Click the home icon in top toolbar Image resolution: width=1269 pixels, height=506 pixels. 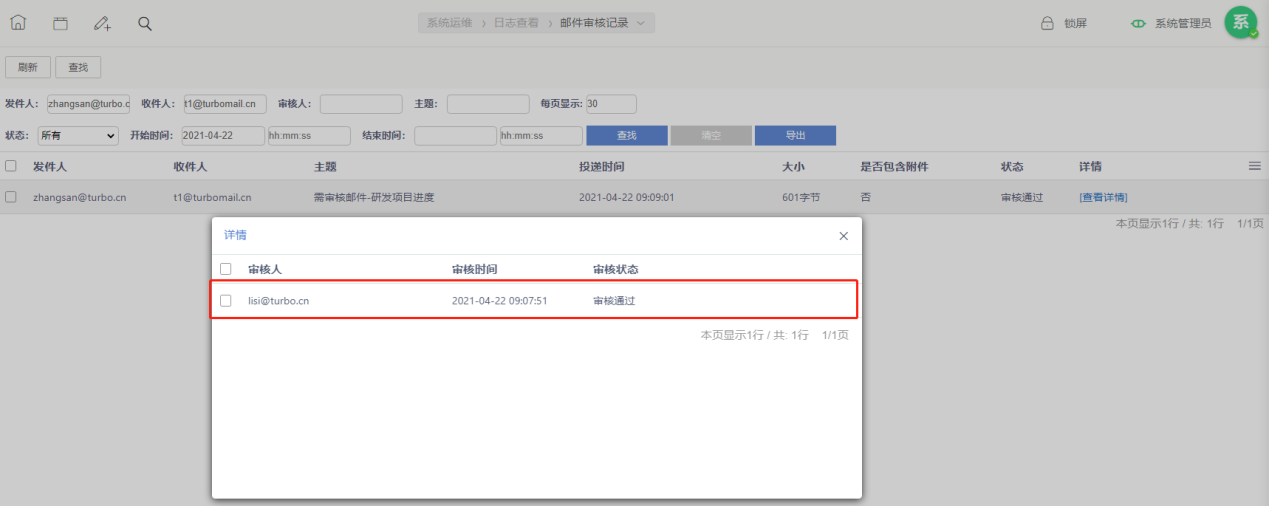pos(18,23)
